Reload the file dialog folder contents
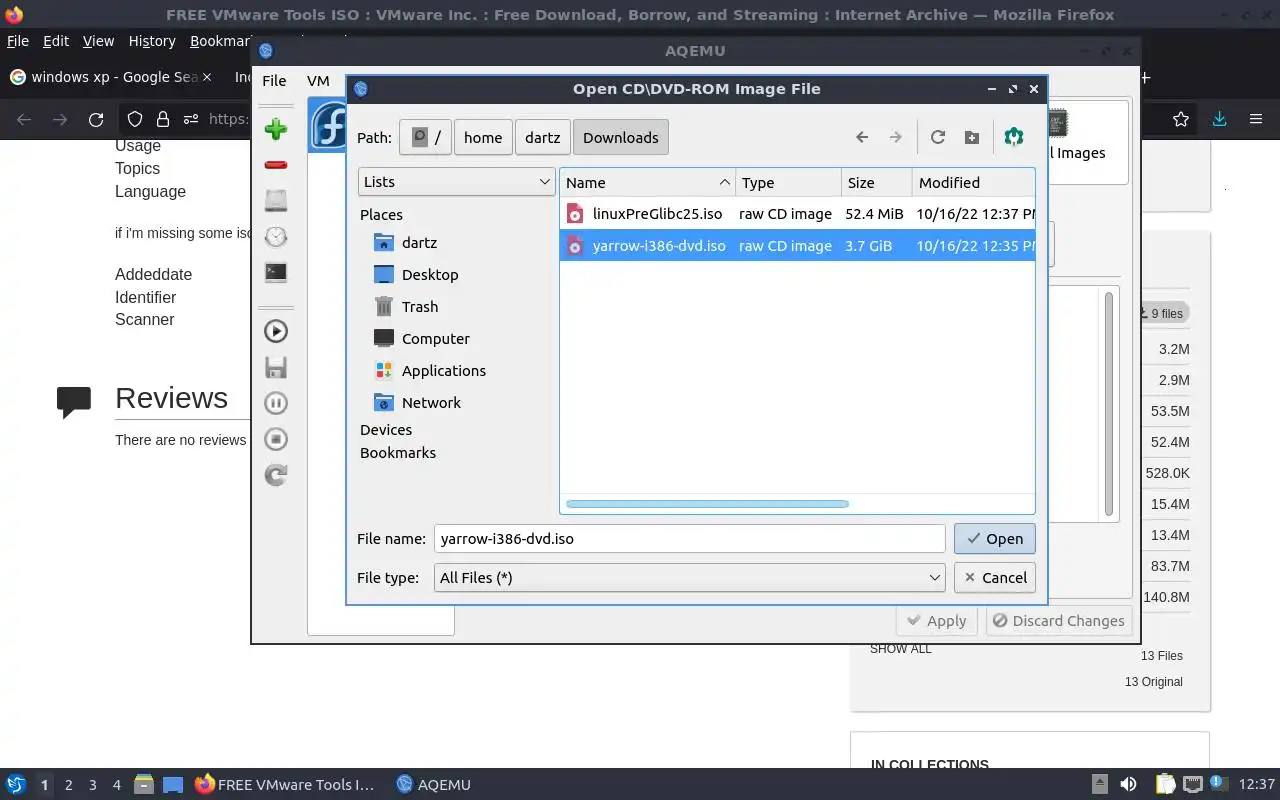Image resolution: width=1280 pixels, height=800 pixels. [937, 137]
